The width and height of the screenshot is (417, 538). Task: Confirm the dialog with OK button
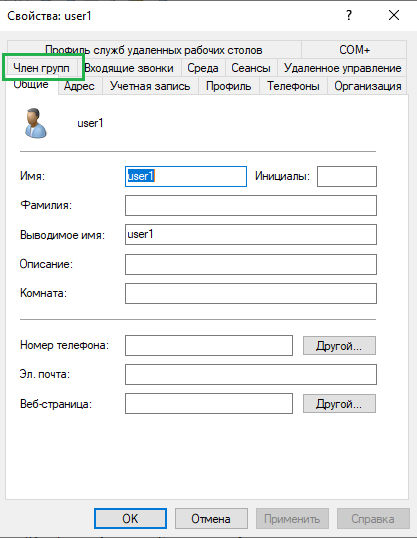[130, 518]
